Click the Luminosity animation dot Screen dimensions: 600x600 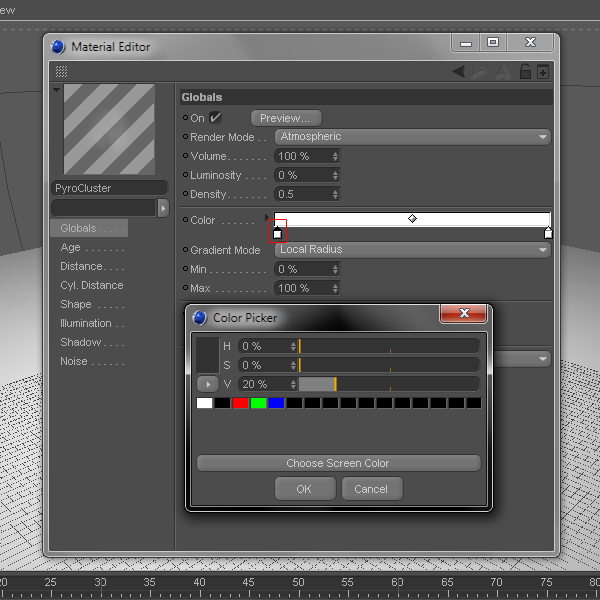[185, 175]
